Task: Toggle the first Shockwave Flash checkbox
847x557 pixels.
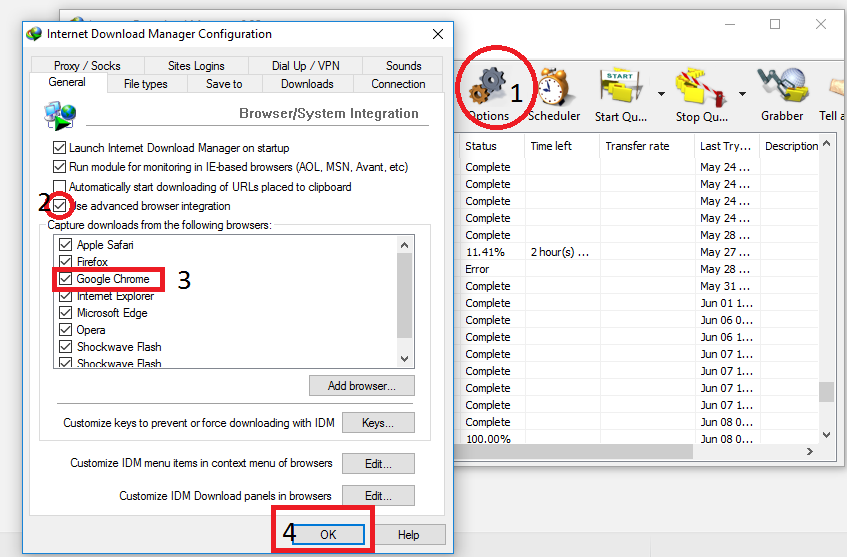Action: pyautogui.click(x=65, y=346)
